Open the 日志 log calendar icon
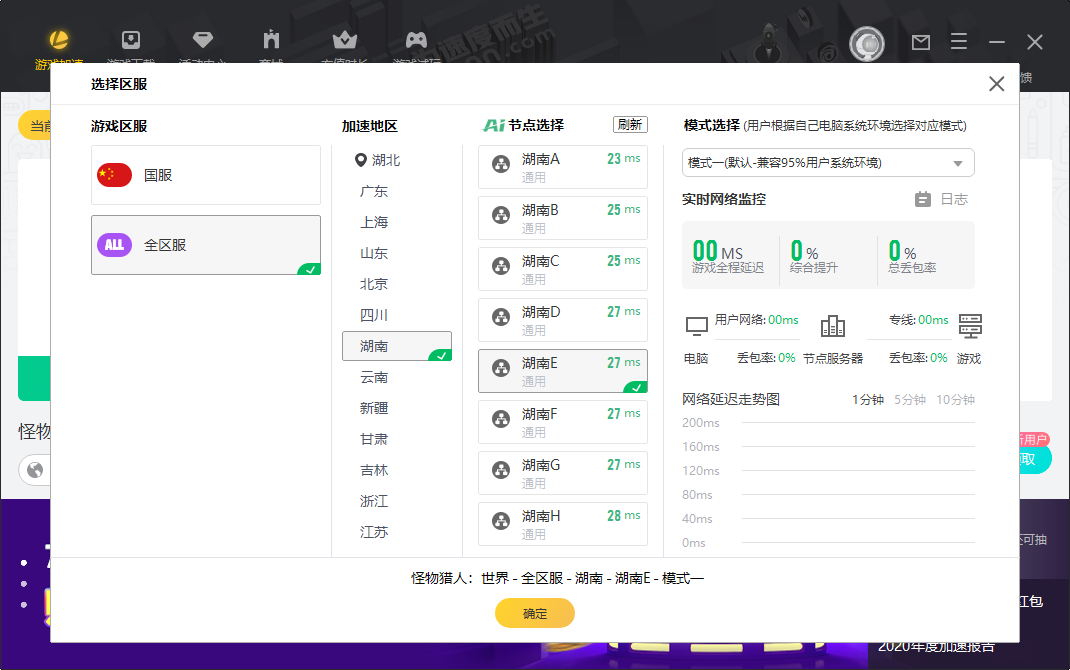Viewport: 1070px width, 670px height. pyautogui.click(x=923, y=199)
